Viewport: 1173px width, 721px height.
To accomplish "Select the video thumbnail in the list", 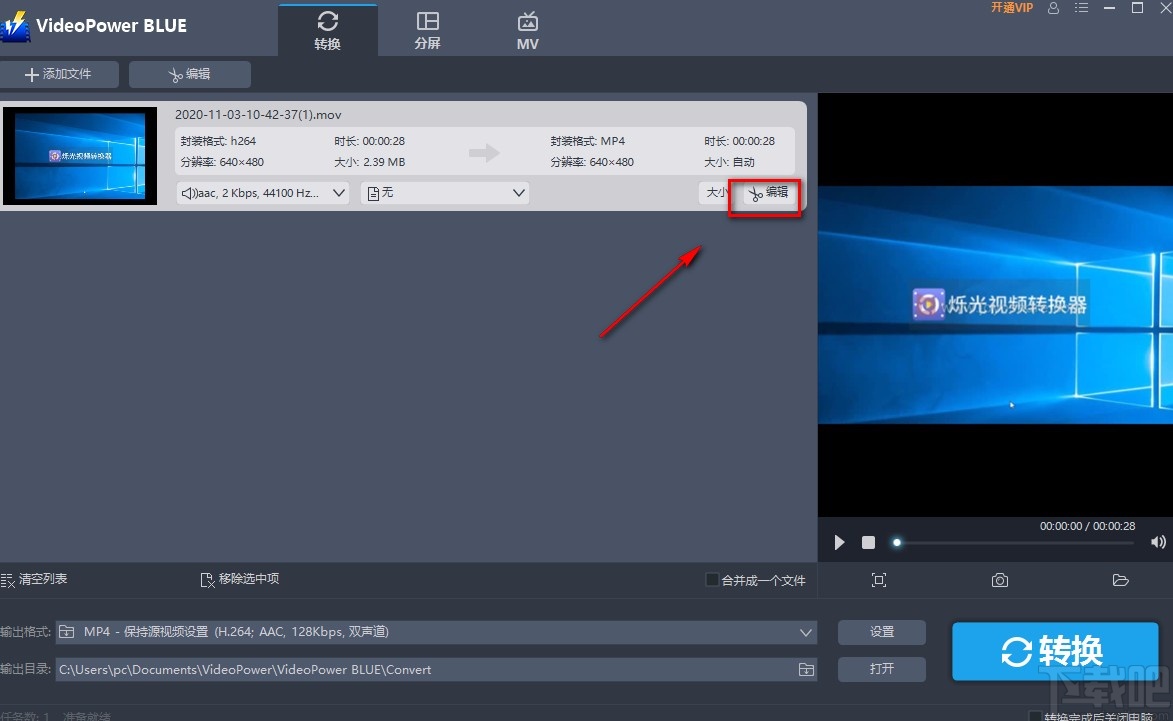I will tap(80, 155).
